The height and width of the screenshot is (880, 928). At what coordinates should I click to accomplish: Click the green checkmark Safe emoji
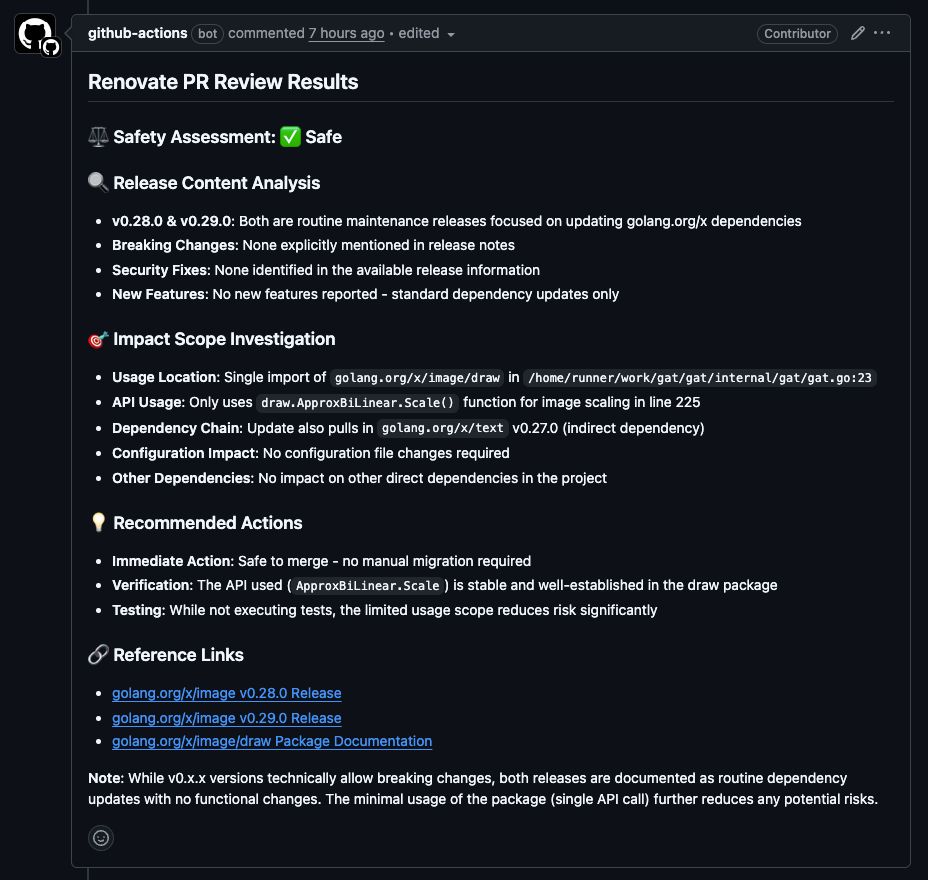[x=290, y=137]
